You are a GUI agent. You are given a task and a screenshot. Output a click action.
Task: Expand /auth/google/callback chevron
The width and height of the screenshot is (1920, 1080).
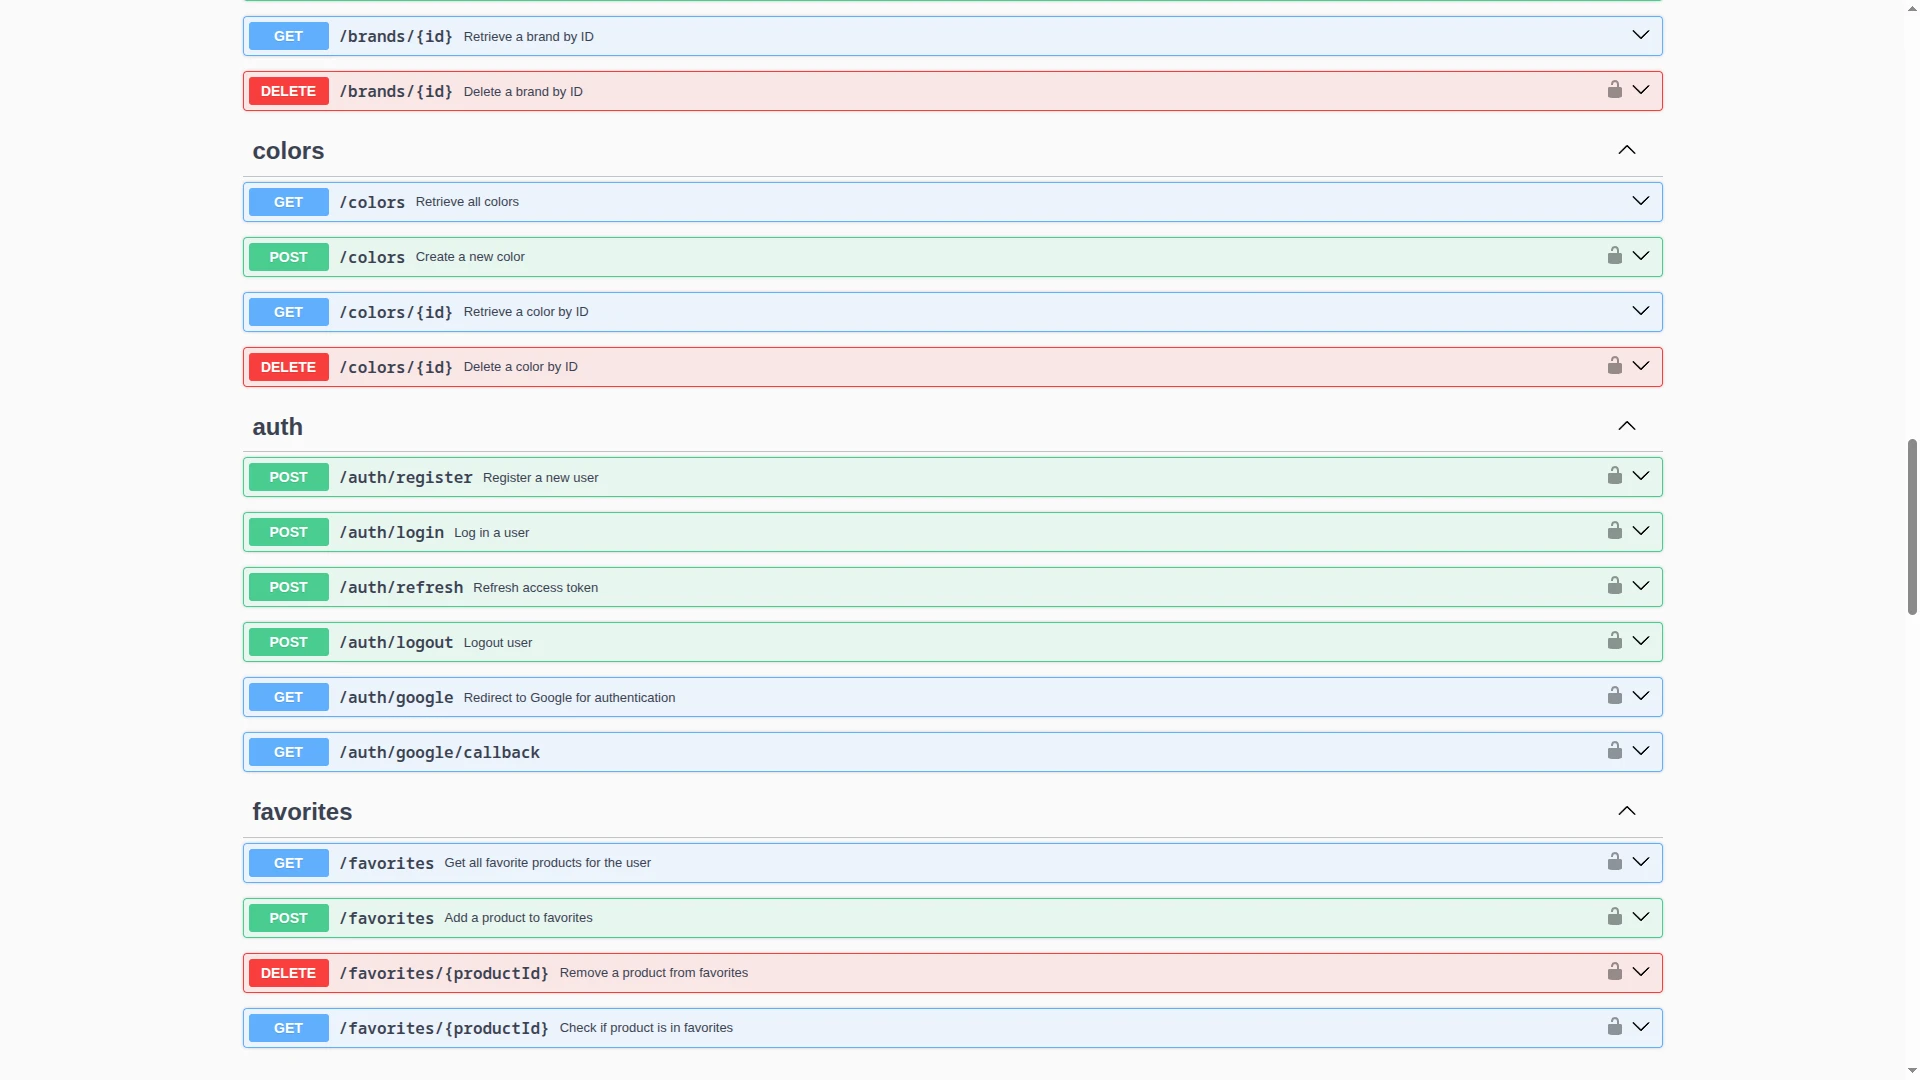point(1641,751)
